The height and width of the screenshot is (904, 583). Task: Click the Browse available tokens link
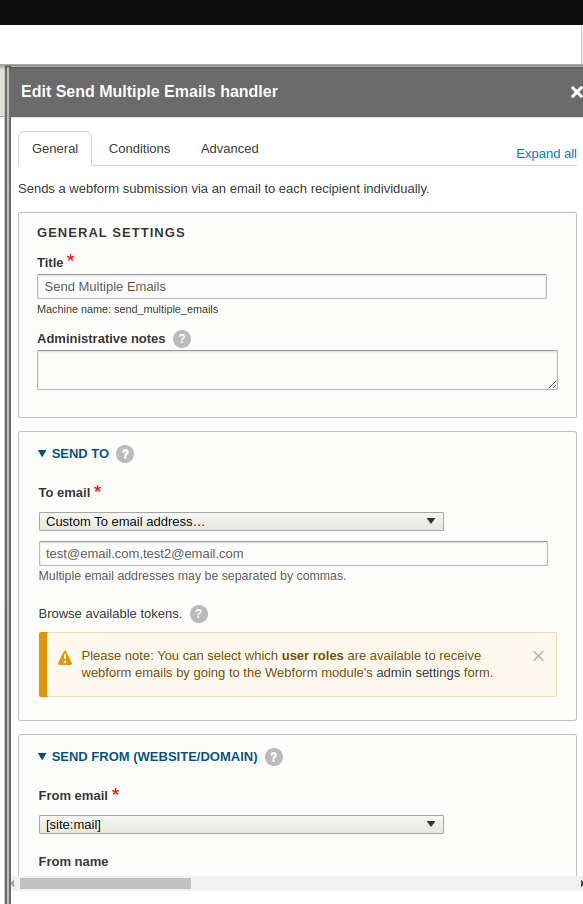(110, 614)
